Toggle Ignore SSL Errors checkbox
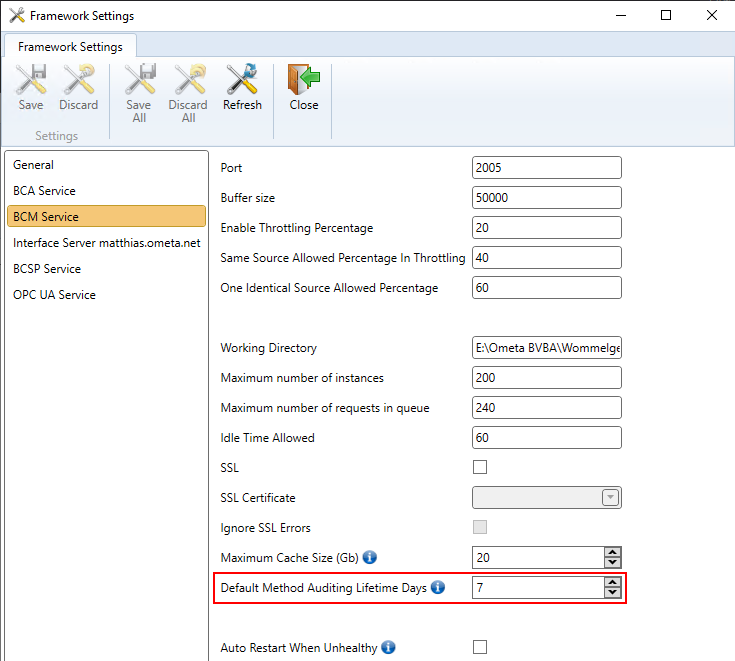Viewport: 735px width, 661px height. [480, 527]
